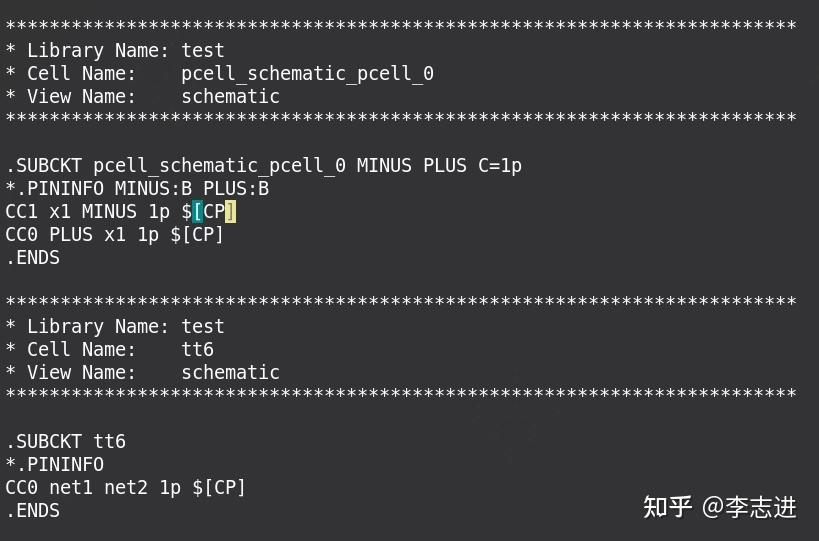Click the MINUS pin in .SUBCKT line

click(384, 166)
